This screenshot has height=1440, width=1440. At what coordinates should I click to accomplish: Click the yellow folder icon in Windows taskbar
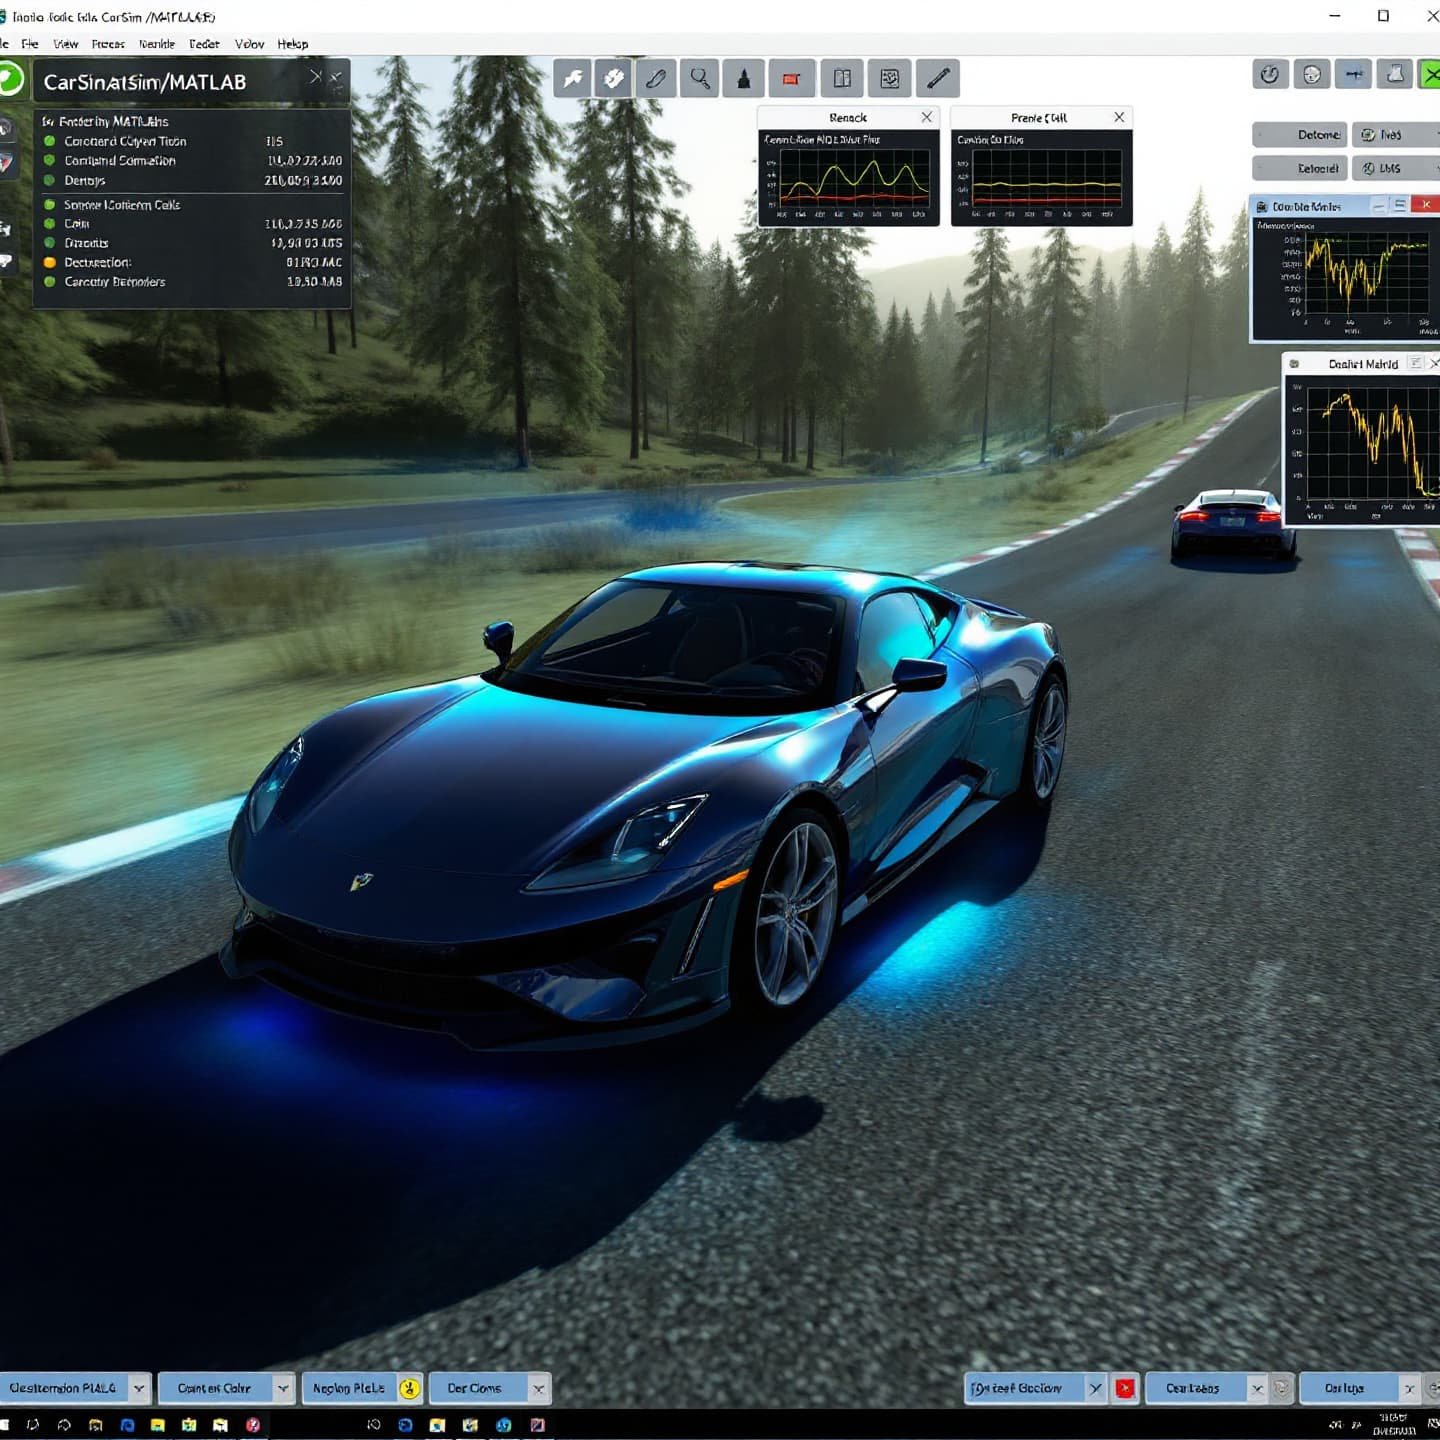click(158, 1424)
